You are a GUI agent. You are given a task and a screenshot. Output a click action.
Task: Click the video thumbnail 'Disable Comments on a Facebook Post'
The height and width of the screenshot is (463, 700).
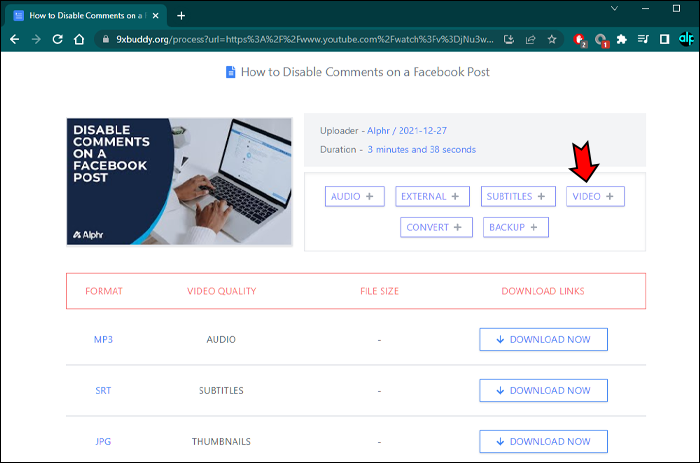[179, 182]
